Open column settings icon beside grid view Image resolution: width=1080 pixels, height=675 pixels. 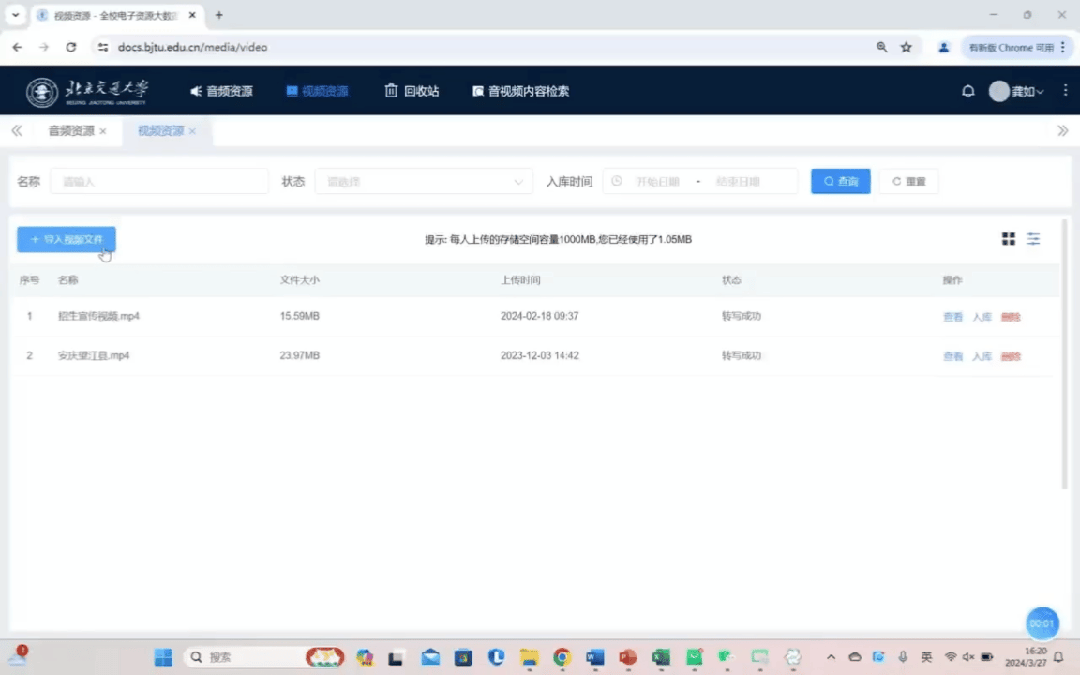tap(1033, 239)
